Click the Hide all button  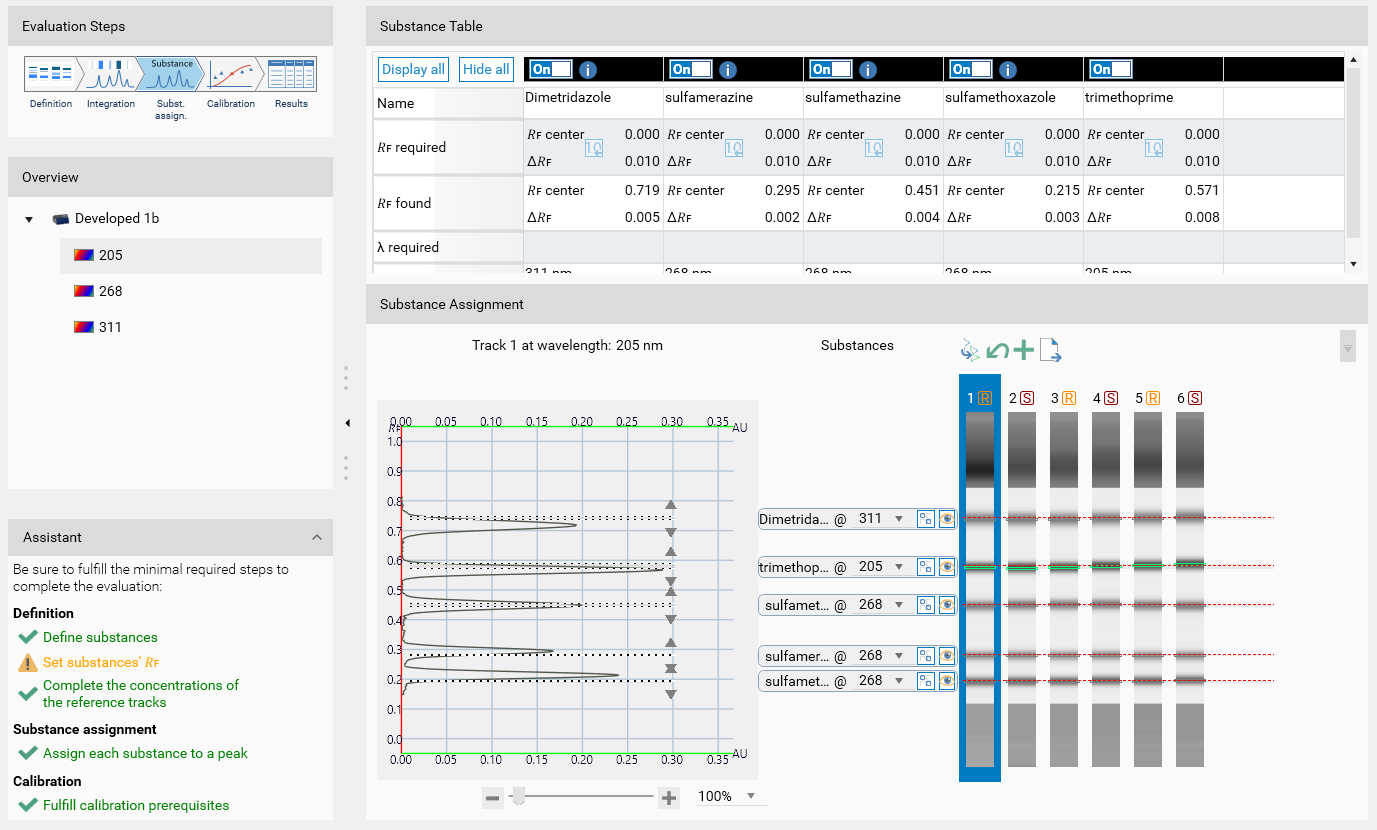point(486,69)
